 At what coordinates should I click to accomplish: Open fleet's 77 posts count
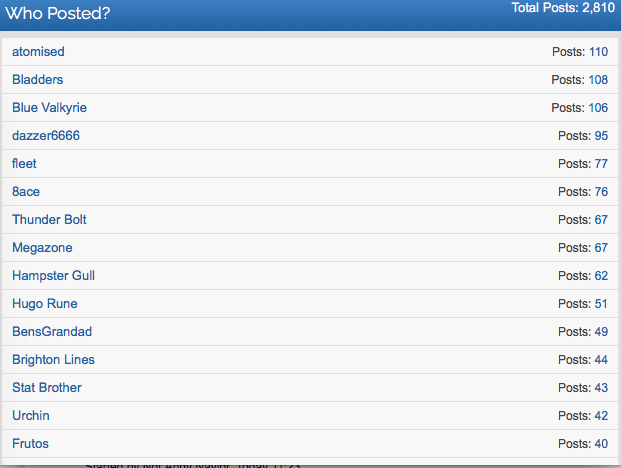601,164
